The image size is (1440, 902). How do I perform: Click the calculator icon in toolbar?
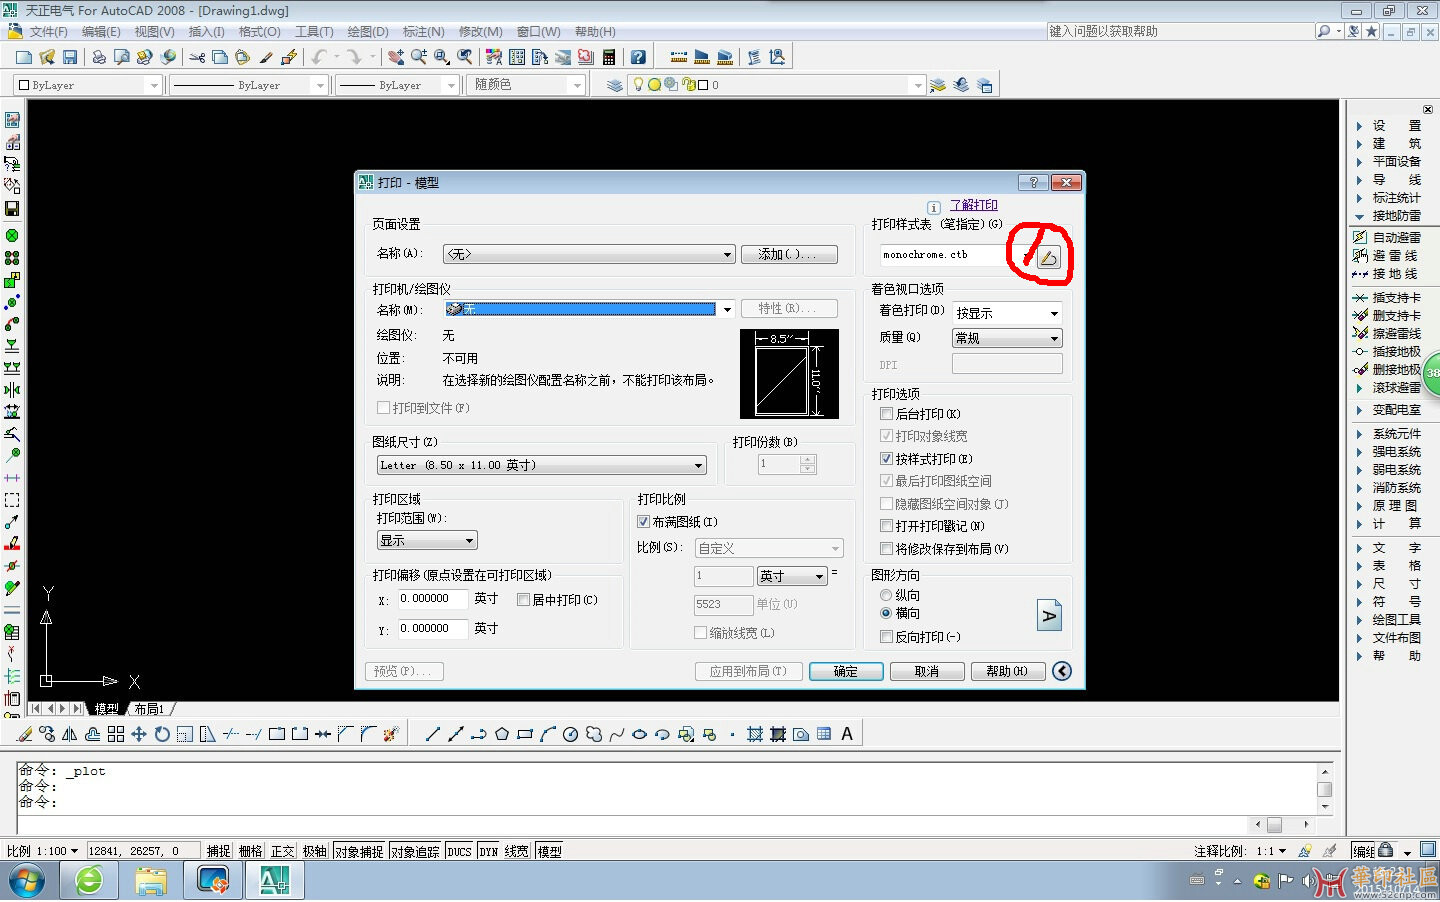(x=609, y=58)
